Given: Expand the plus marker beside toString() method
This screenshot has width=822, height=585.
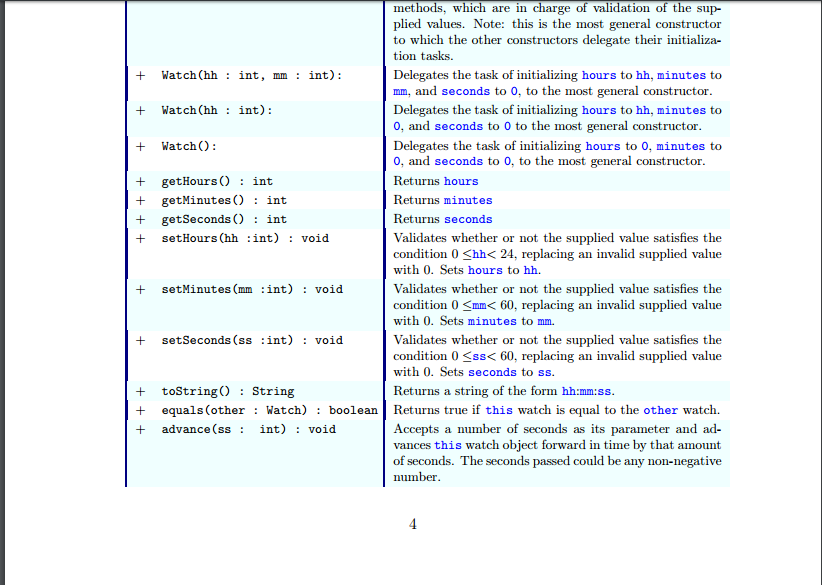Looking at the screenshot, I should [x=140, y=391].
